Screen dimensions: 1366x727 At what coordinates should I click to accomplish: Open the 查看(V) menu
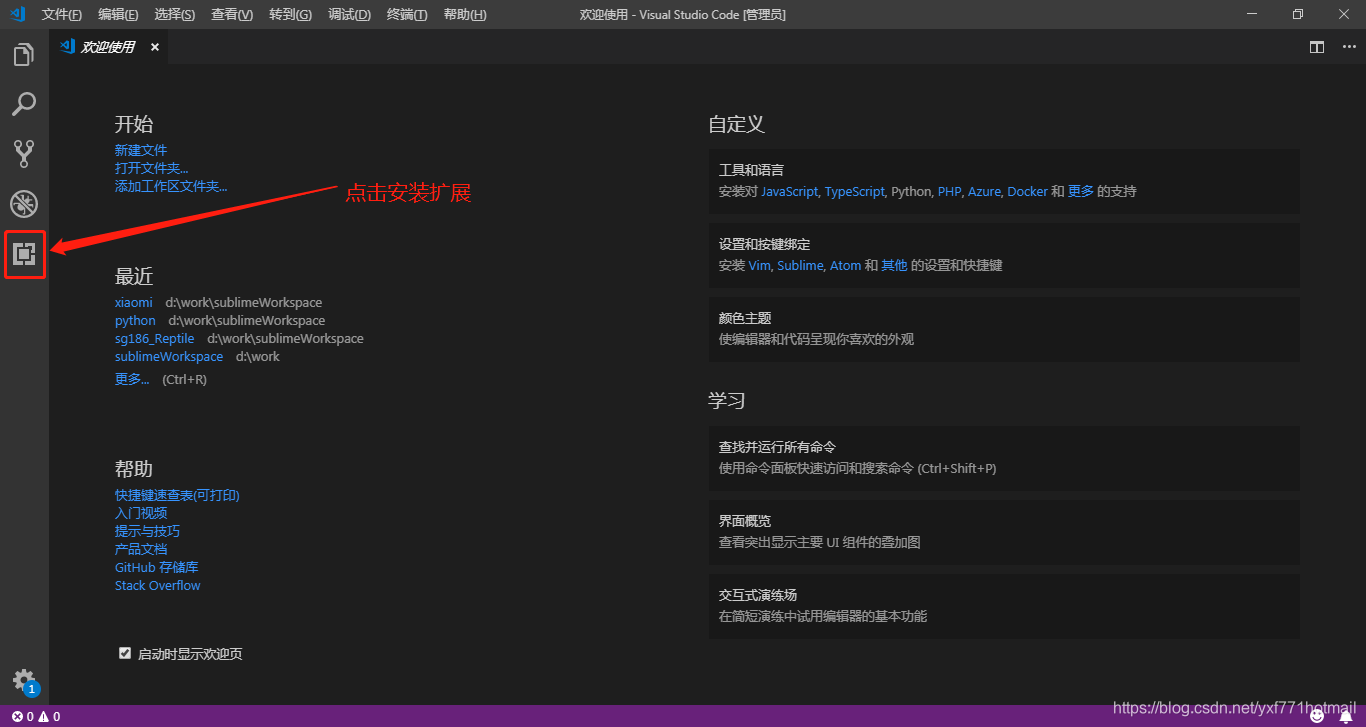click(x=232, y=14)
